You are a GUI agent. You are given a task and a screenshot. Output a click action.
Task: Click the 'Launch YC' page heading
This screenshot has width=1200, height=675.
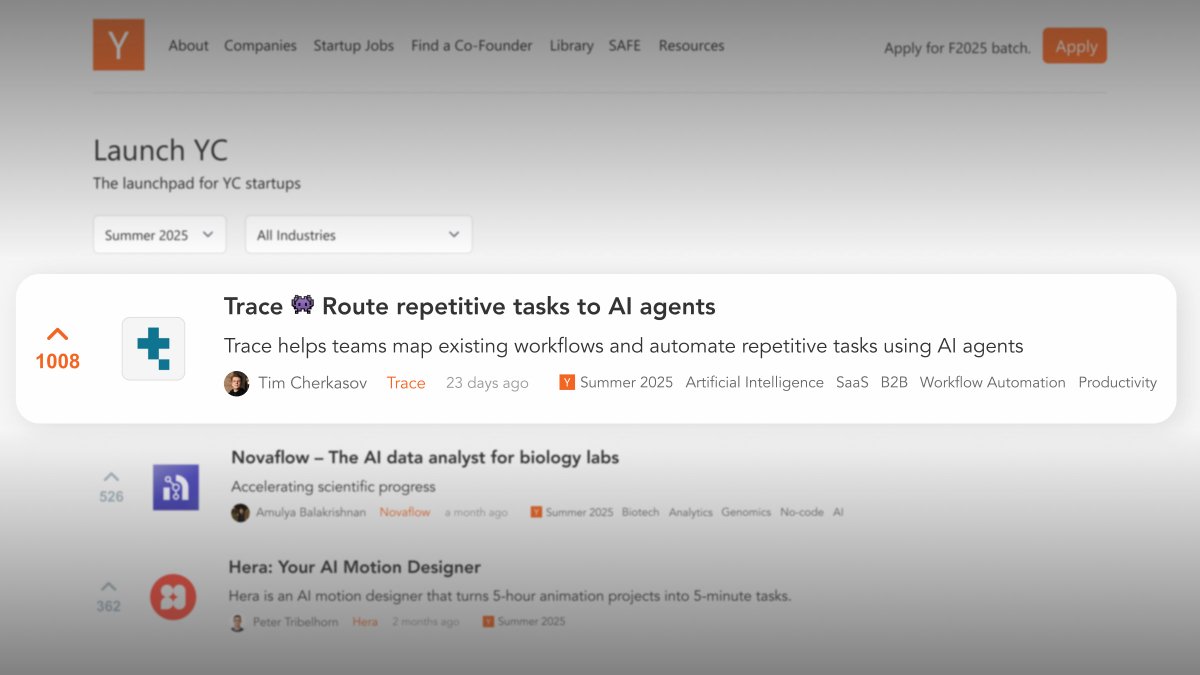click(x=161, y=151)
